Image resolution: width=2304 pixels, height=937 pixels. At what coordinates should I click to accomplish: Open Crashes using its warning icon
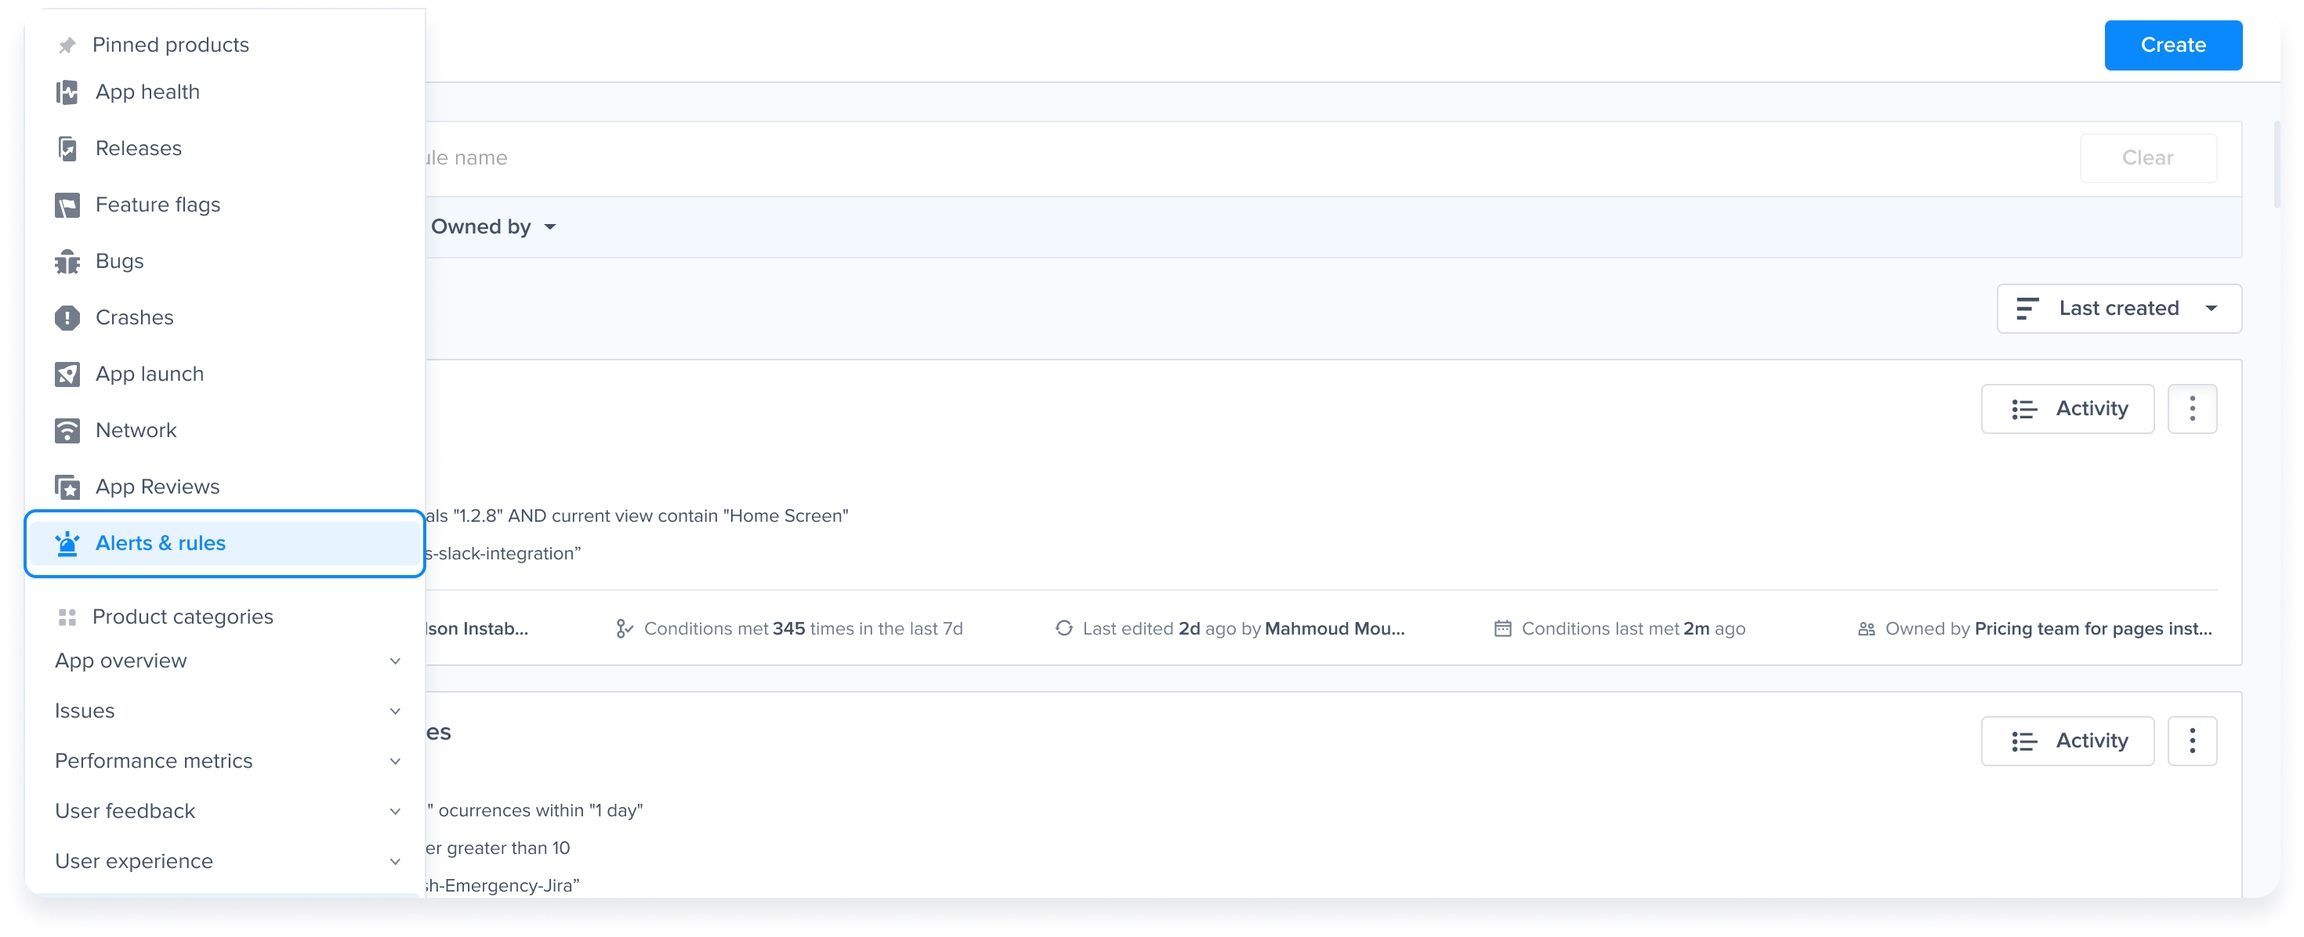[67, 318]
